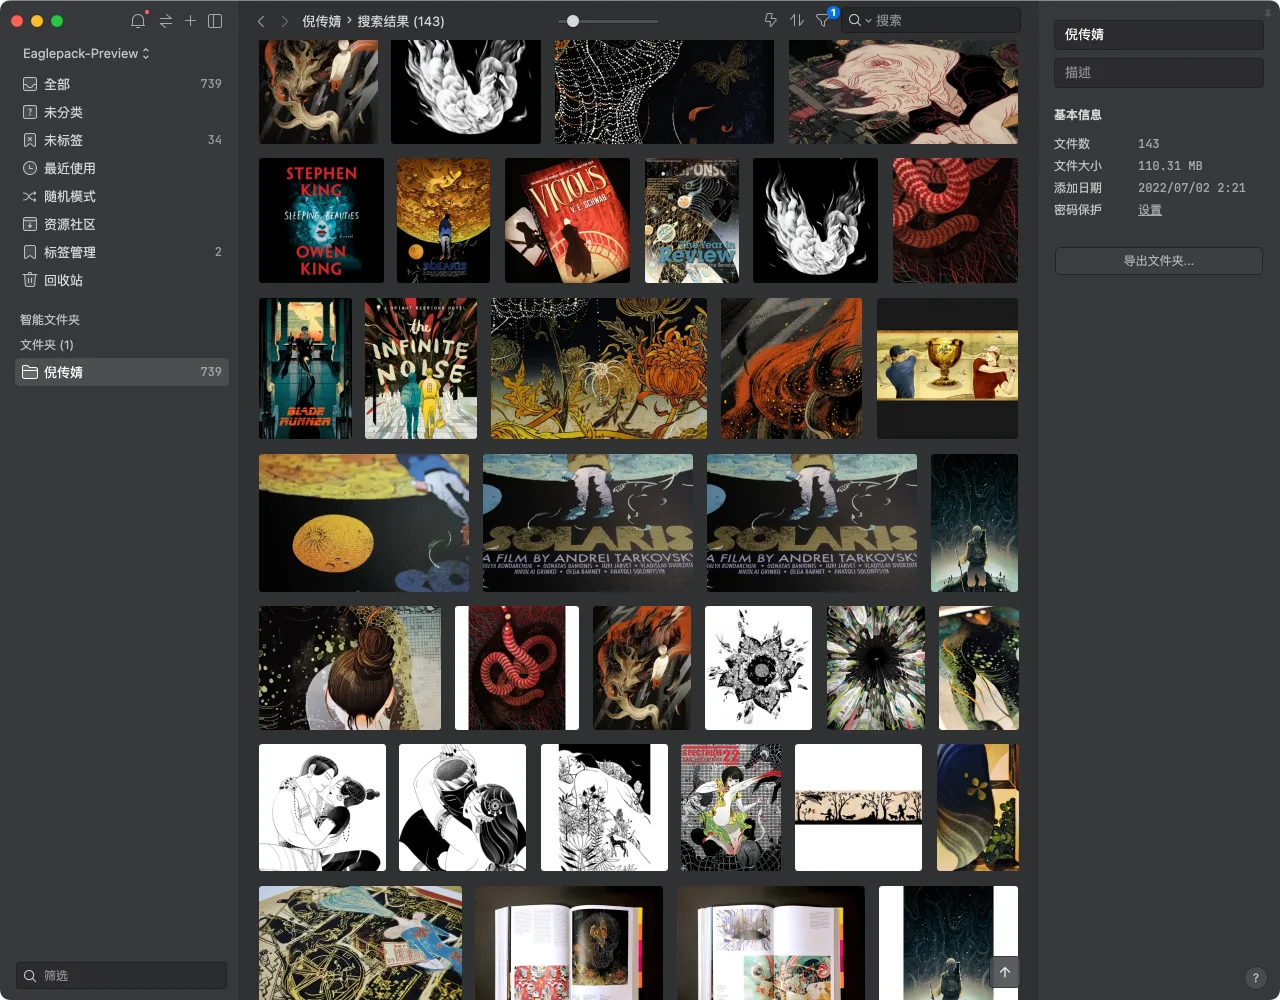This screenshot has height=1000, width=1280.
Task: Collapse the 文件夹 (1) section header
Action: (x=47, y=345)
